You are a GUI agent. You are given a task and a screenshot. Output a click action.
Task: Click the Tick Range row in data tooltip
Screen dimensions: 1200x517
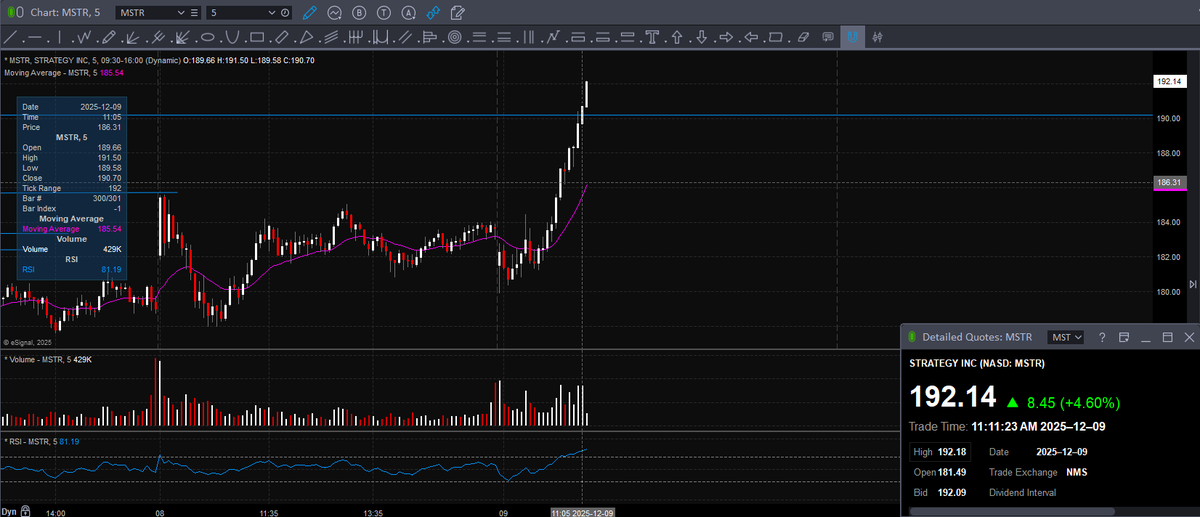tap(71, 188)
